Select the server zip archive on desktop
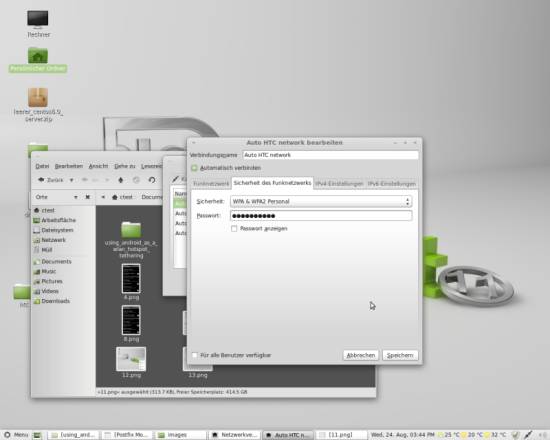Image resolution: width=550 pixels, height=440 pixels. click(38, 105)
